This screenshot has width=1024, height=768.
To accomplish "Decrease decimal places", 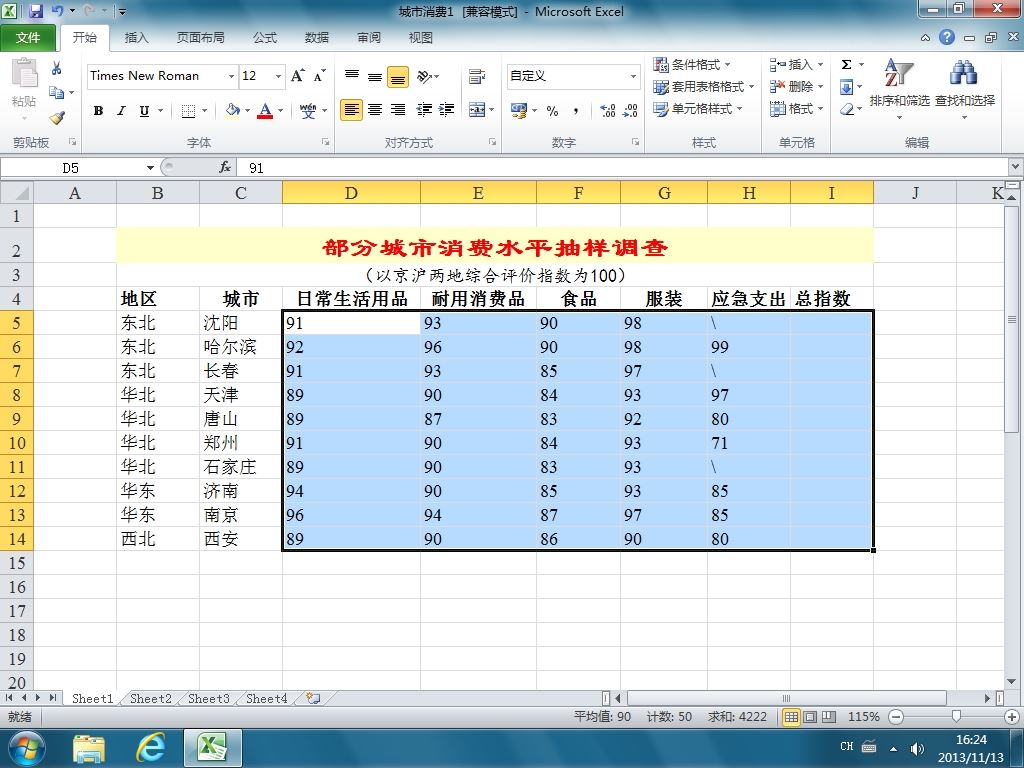I will coord(630,110).
